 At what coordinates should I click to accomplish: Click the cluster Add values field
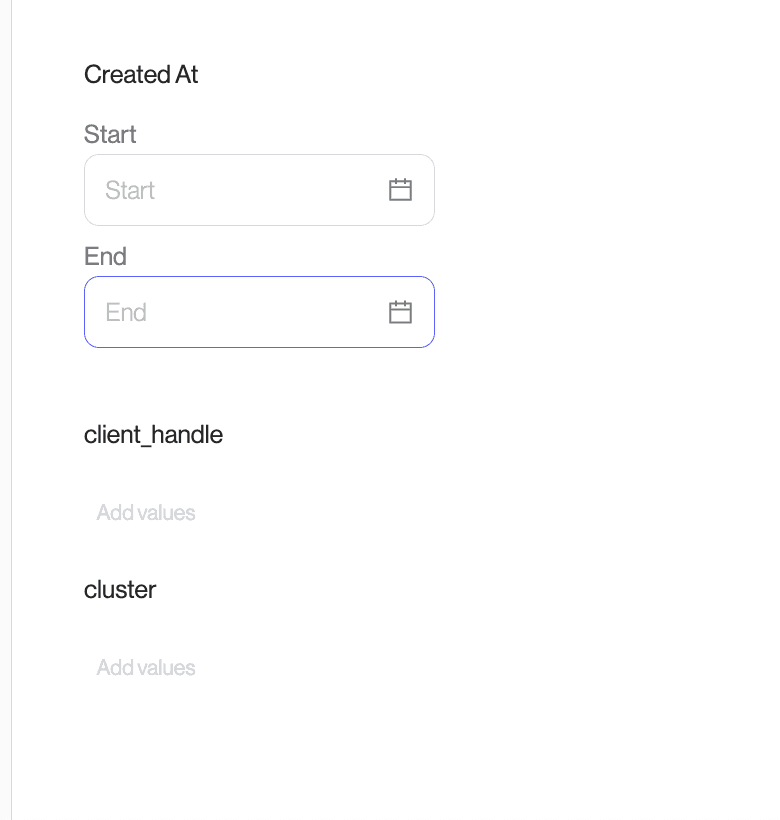point(250,668)
